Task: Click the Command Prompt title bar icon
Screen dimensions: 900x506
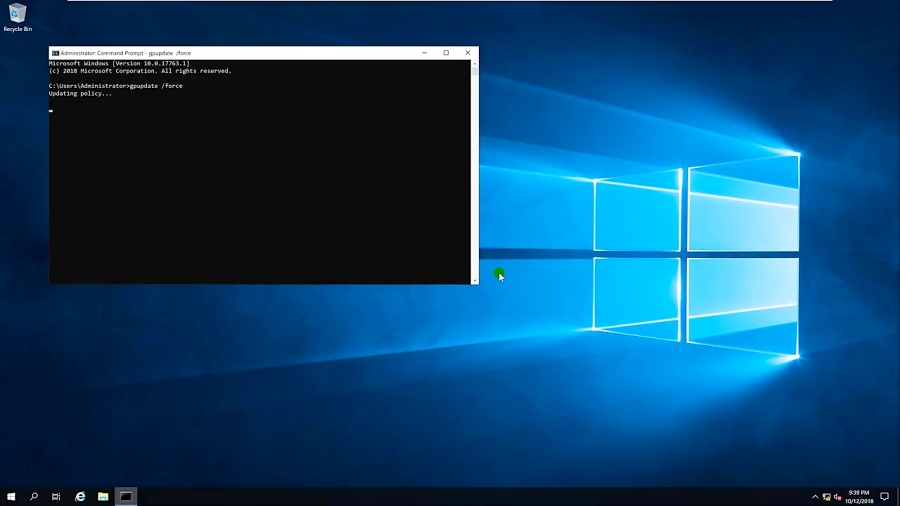Action: coord(55,53)
